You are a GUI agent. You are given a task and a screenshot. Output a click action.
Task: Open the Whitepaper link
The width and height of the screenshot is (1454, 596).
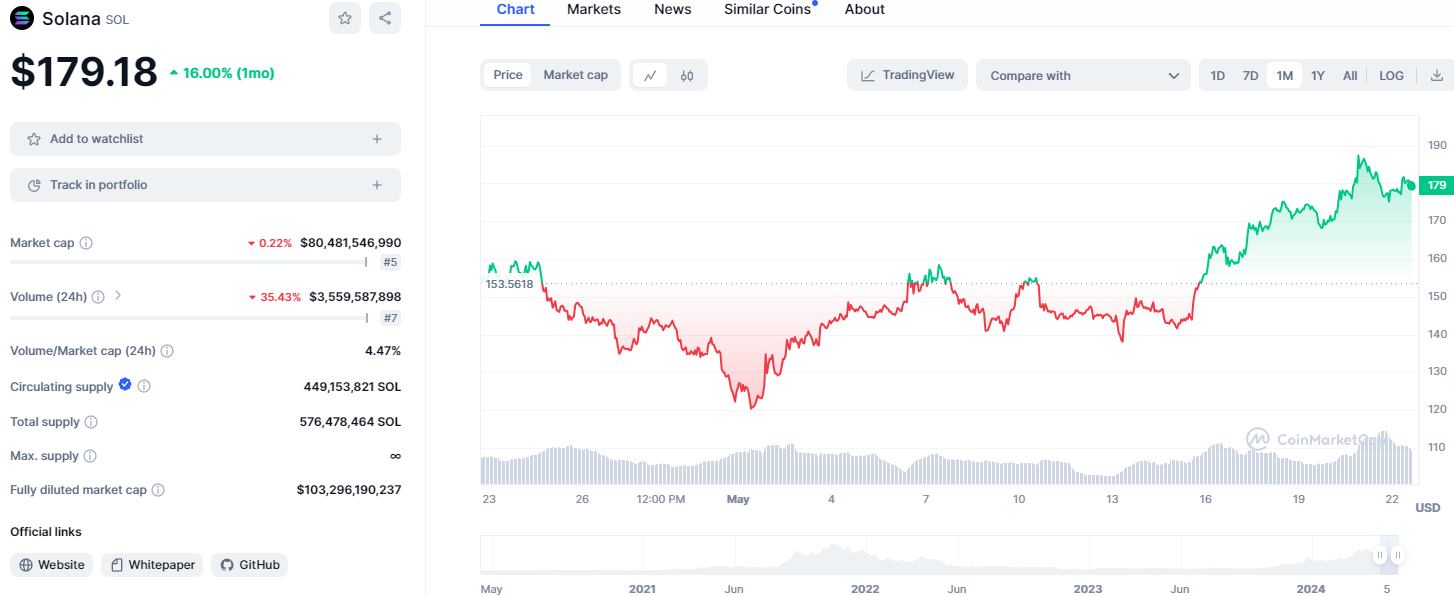152,565
